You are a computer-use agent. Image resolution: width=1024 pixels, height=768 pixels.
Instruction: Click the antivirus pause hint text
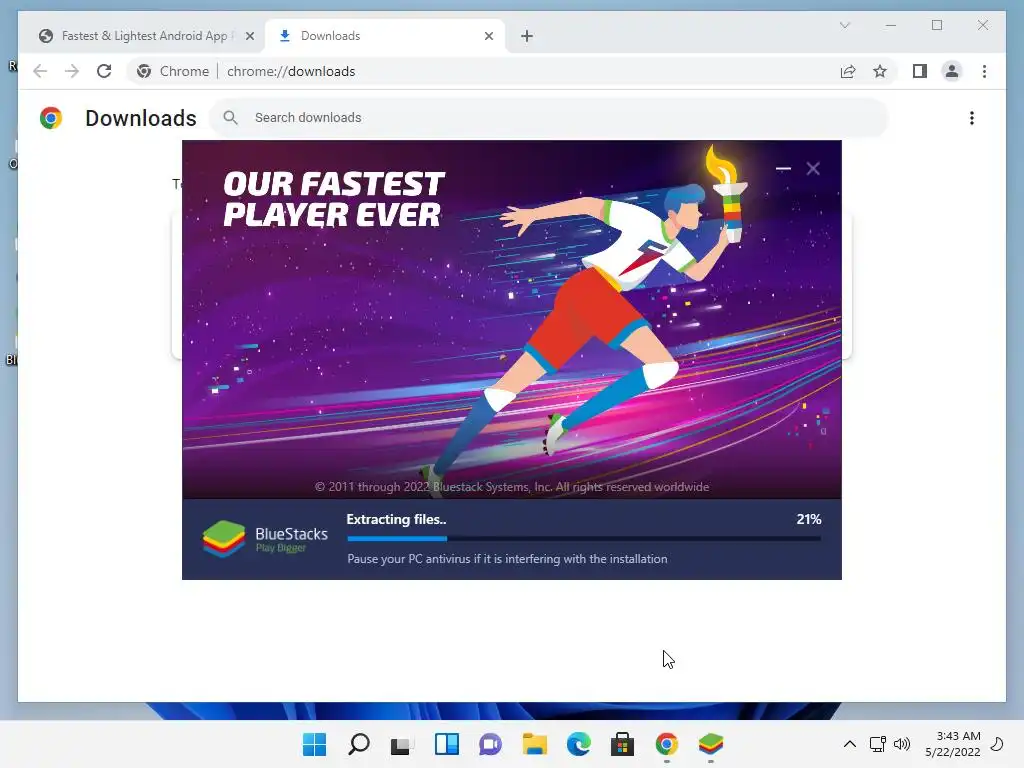click(x=507, y=559)
